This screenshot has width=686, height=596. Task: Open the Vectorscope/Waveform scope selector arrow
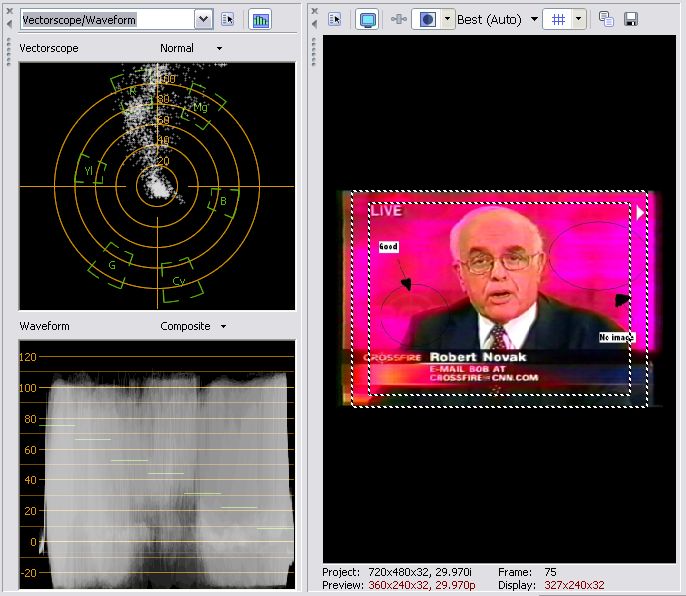pos(203,20)
